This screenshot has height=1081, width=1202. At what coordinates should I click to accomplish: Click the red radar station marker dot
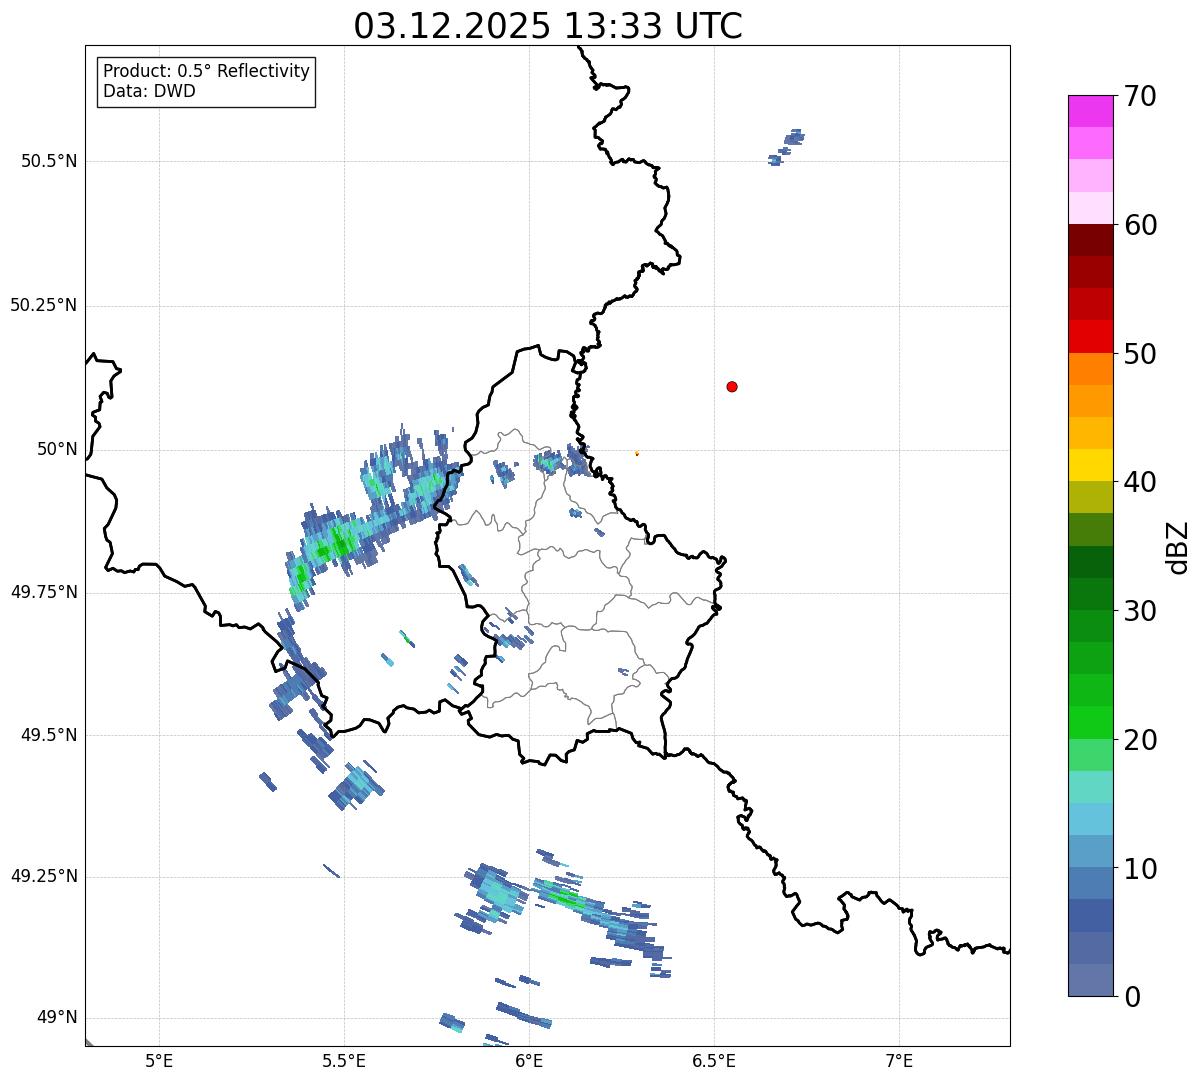coord(732,387)
